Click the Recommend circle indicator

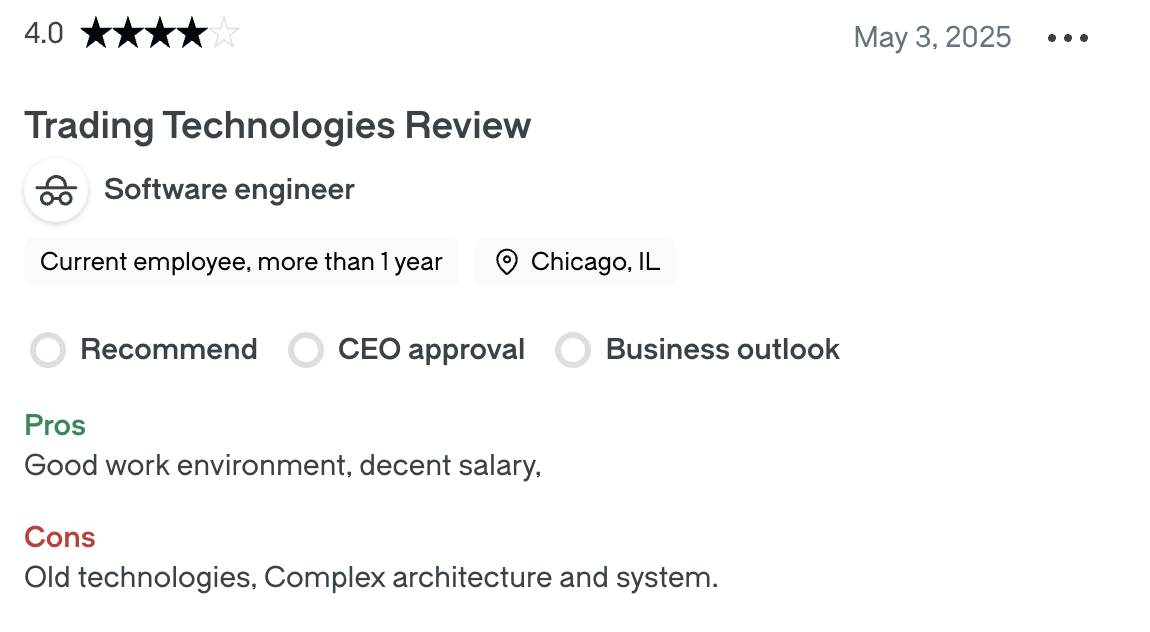tap(48, 351)
